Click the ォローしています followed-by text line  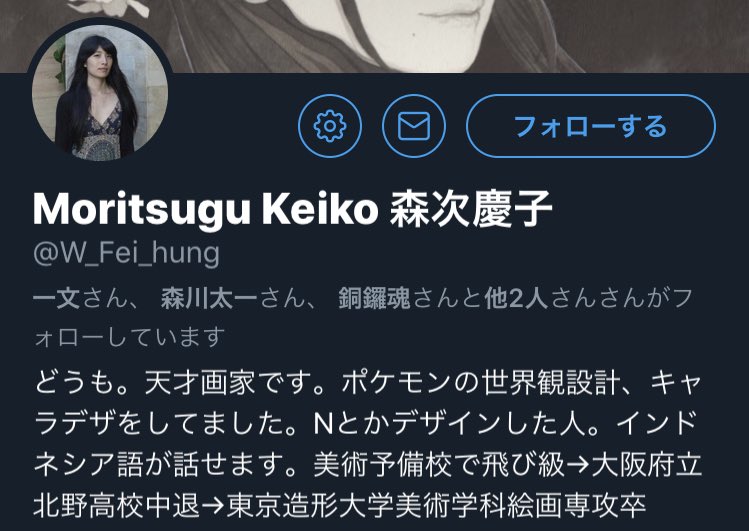tap(129, 337)
